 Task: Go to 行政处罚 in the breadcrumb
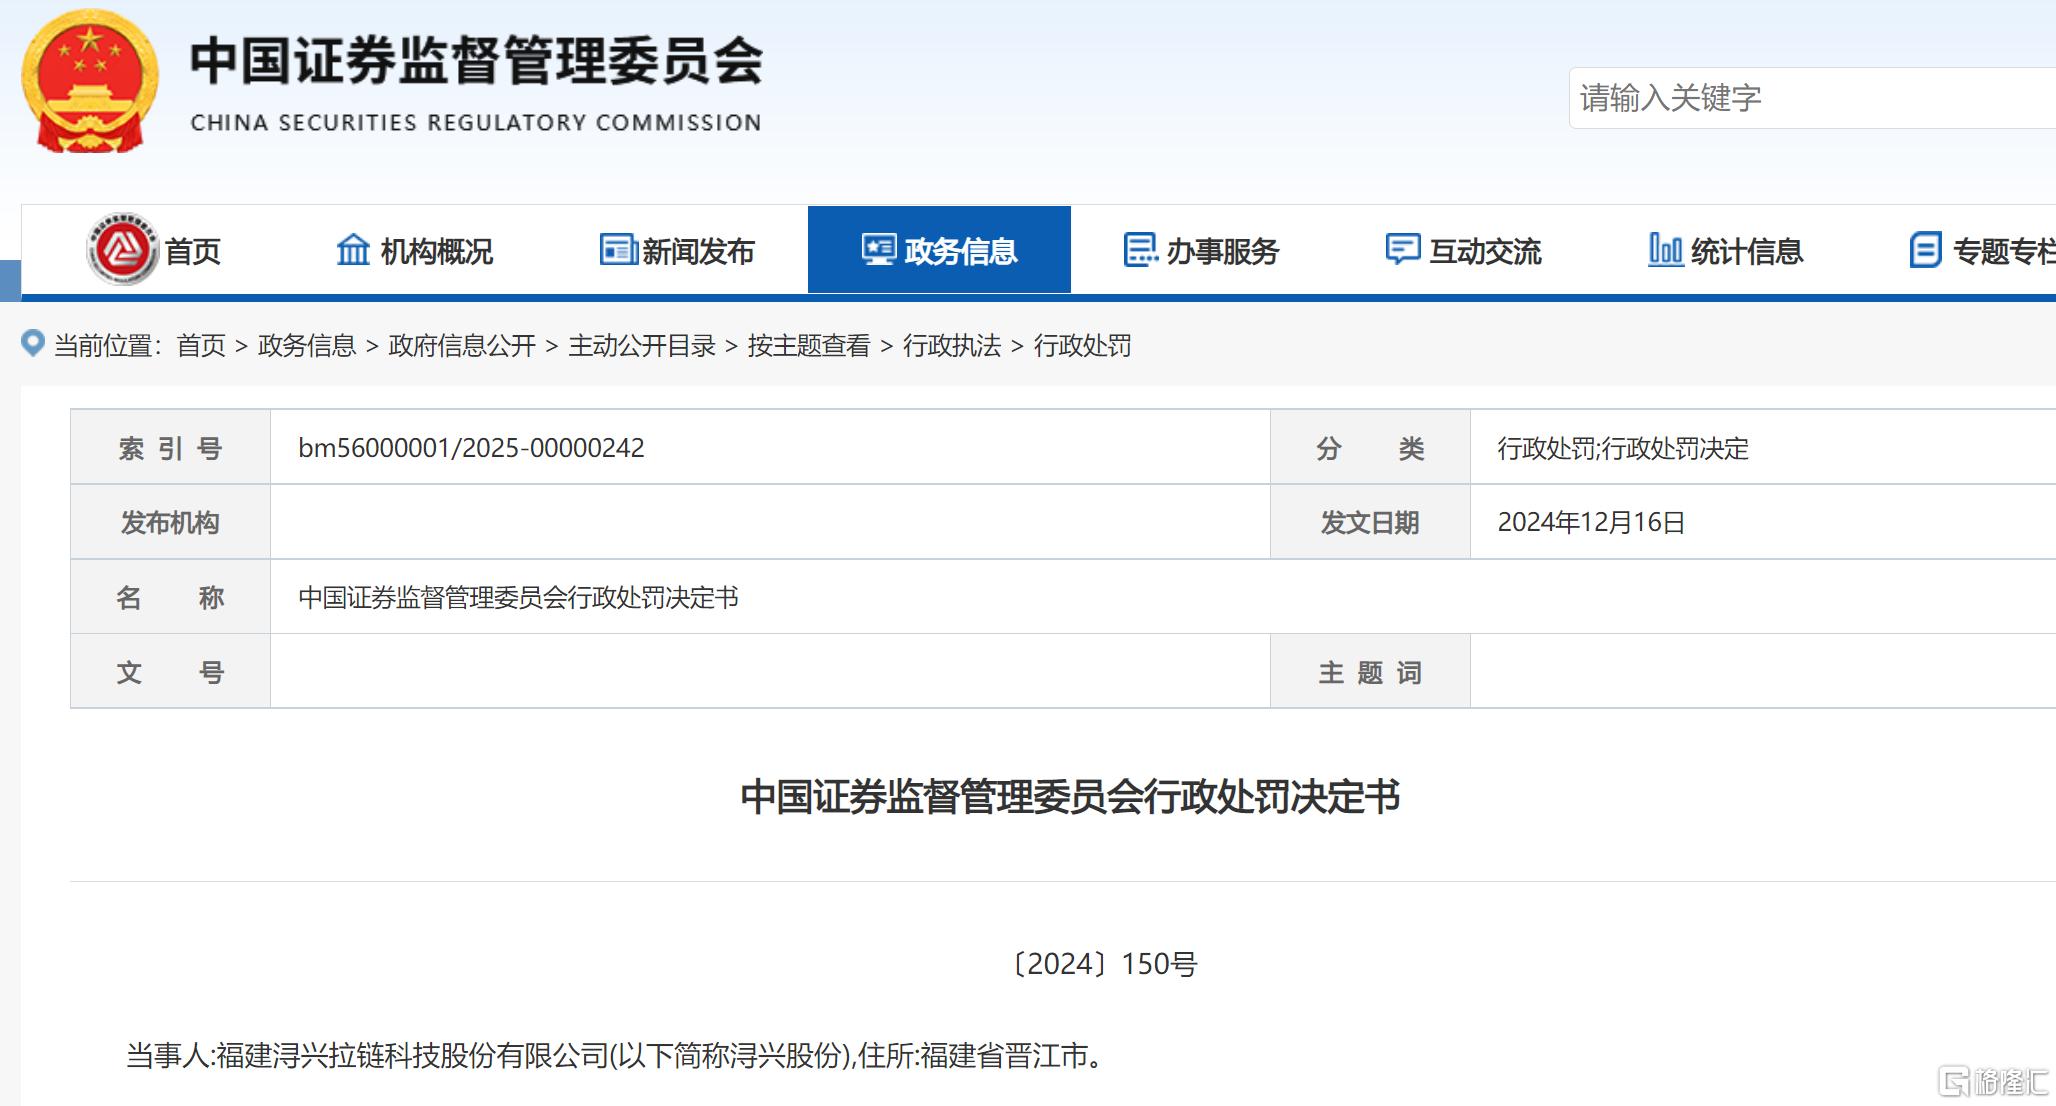click(x=1082, y=346)
